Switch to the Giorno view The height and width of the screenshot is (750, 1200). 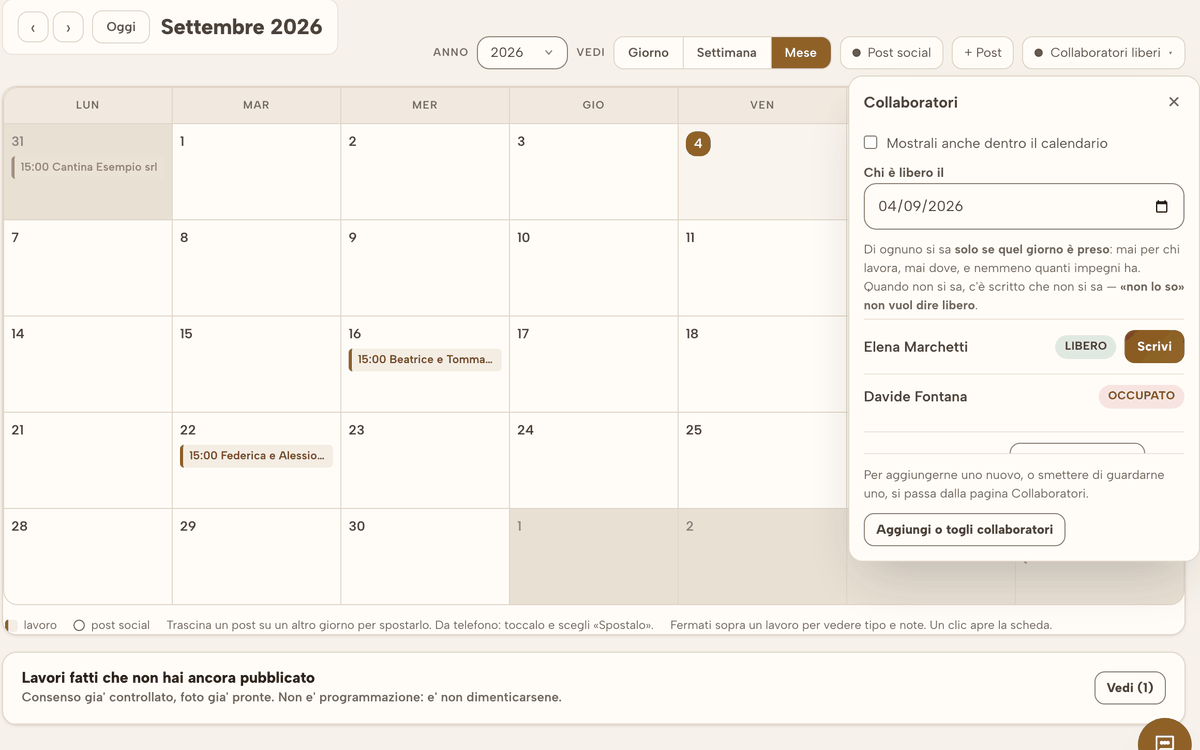648,53
